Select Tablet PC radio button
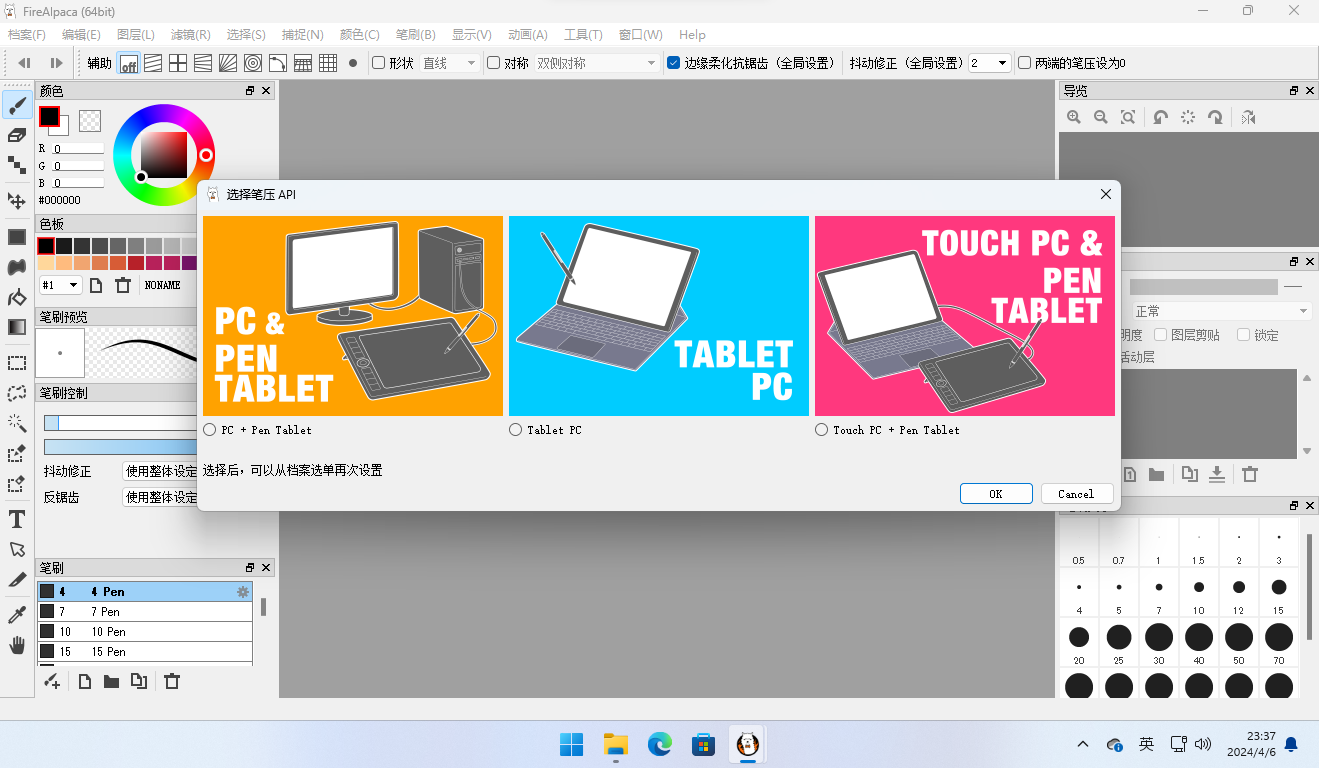Image resolution: width=1319 pixels, height=768 pixels. 515,430
